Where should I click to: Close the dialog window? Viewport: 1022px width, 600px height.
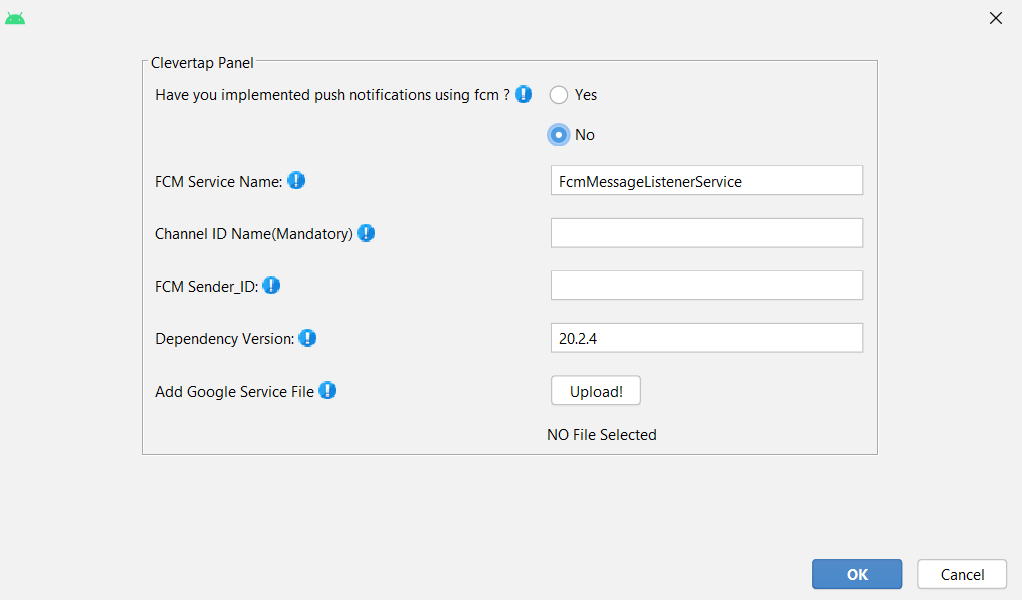pyautogui.click(x=996, y=18)
